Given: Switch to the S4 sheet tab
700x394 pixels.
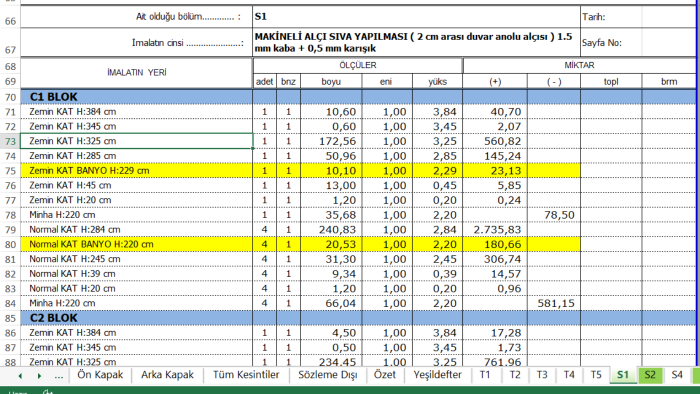Looking at the screenshot, I should 677,375.
